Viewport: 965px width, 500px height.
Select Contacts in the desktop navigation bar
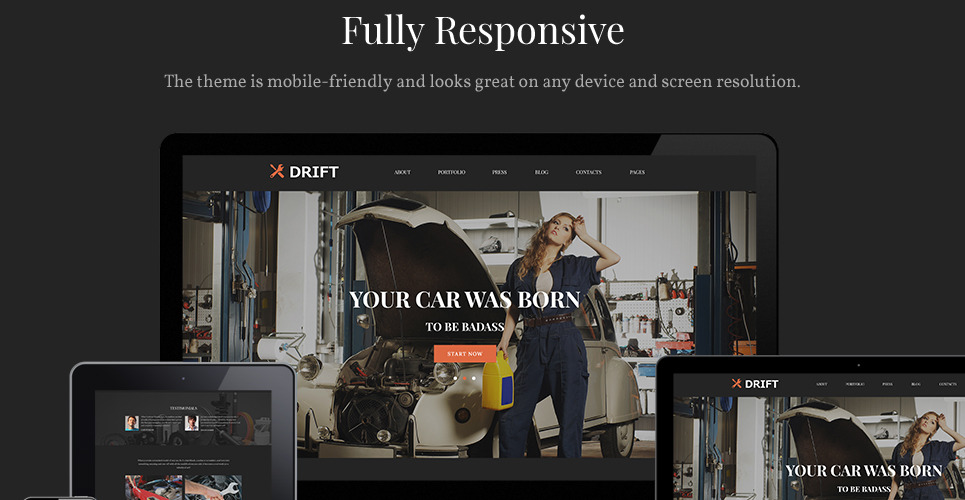point(588,172)
